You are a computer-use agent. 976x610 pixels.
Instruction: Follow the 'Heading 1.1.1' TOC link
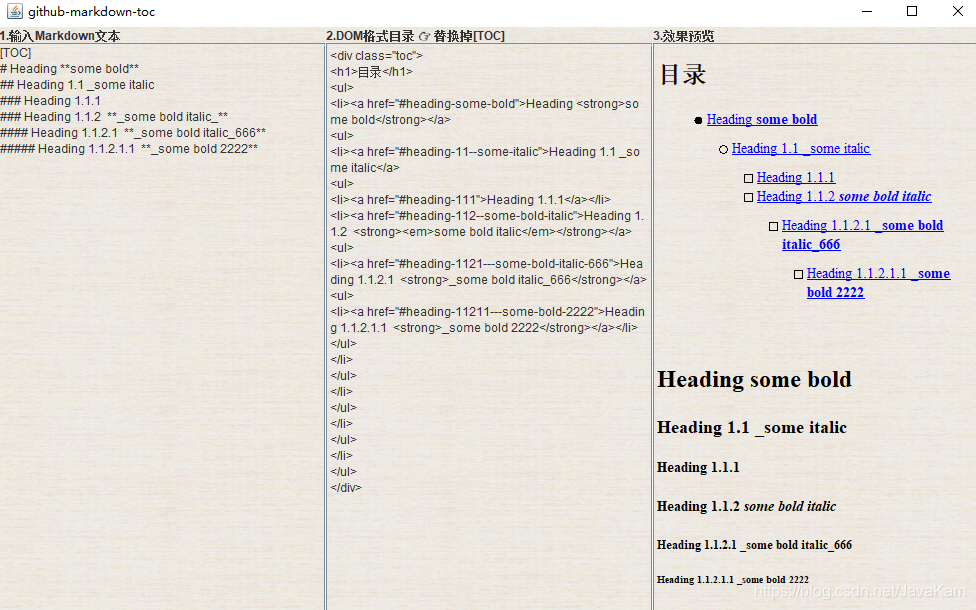[x=795, y=178]
